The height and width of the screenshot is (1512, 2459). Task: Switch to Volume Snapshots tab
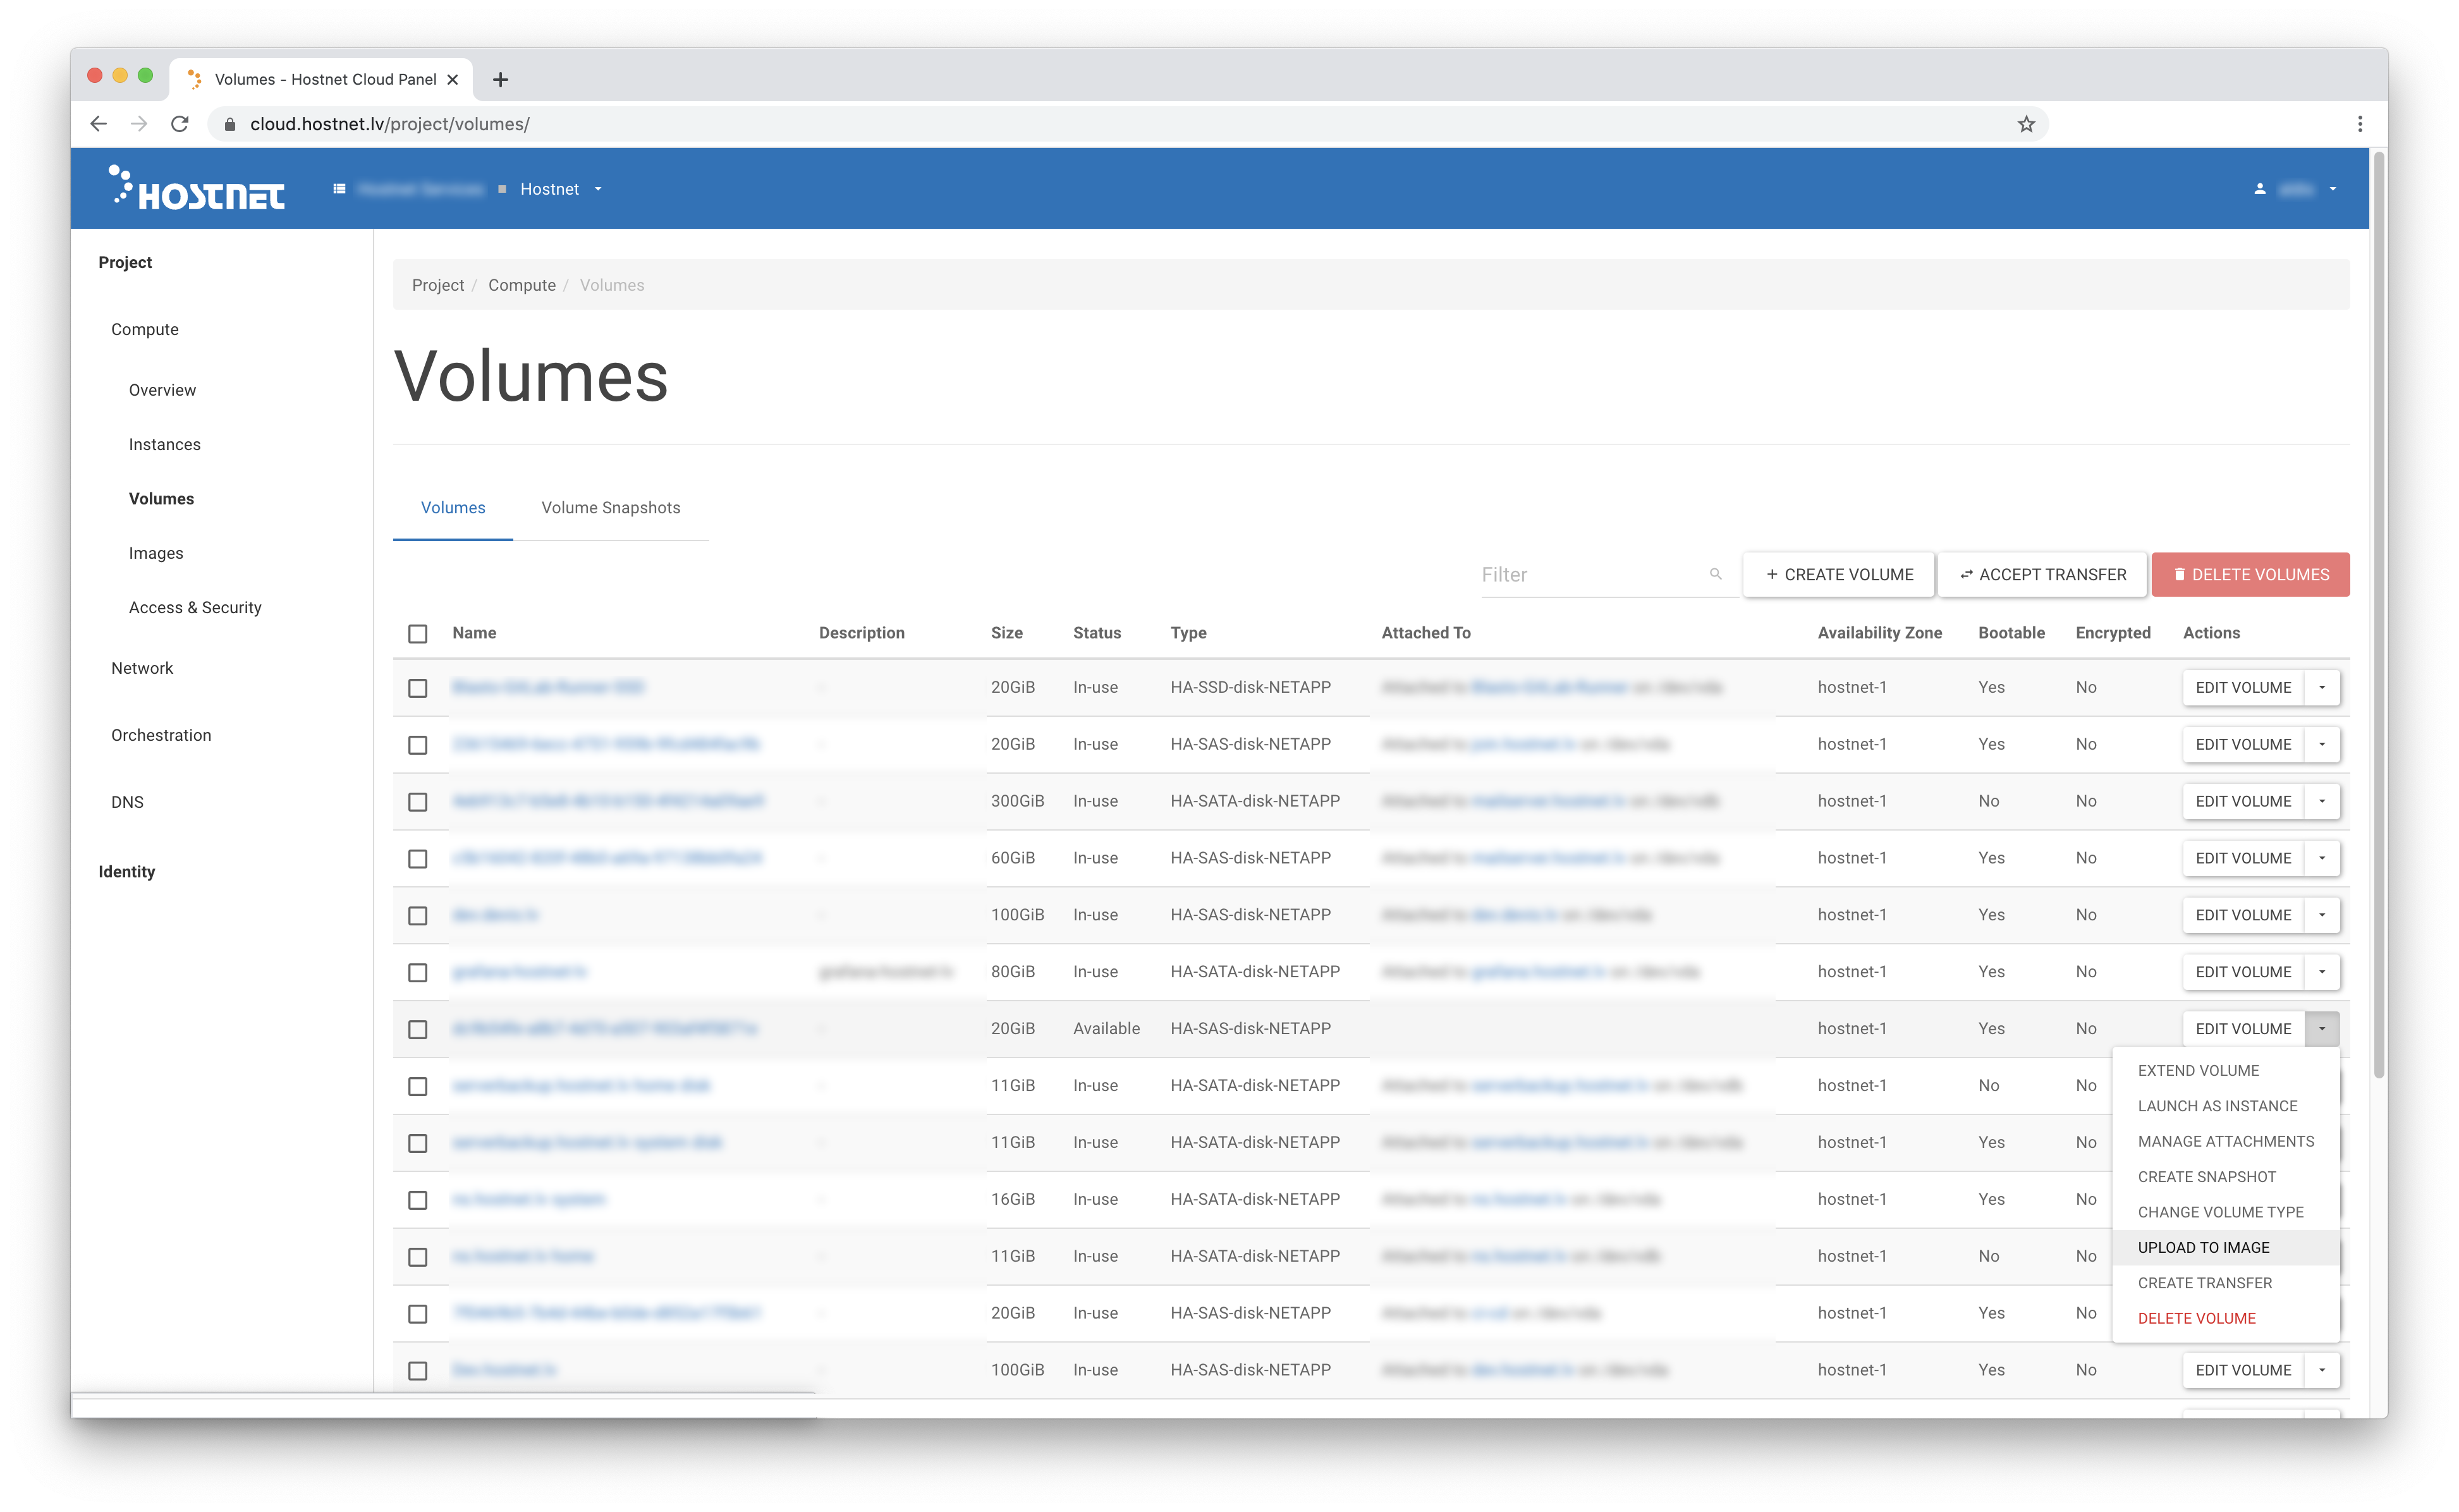tap(610, 508)
